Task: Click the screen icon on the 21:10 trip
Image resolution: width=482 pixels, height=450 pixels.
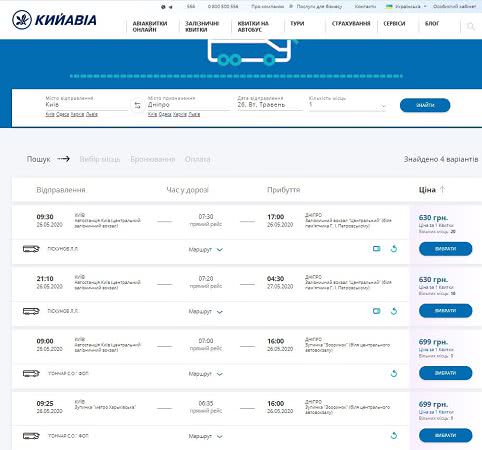Action: point(376,311)
